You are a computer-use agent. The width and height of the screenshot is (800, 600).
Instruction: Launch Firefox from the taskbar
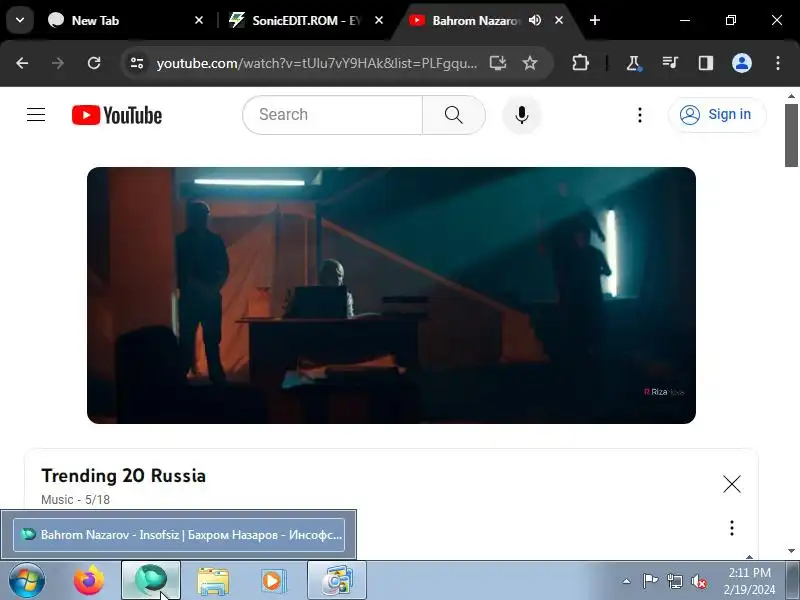pyautogui.click(x=89, y=581)
